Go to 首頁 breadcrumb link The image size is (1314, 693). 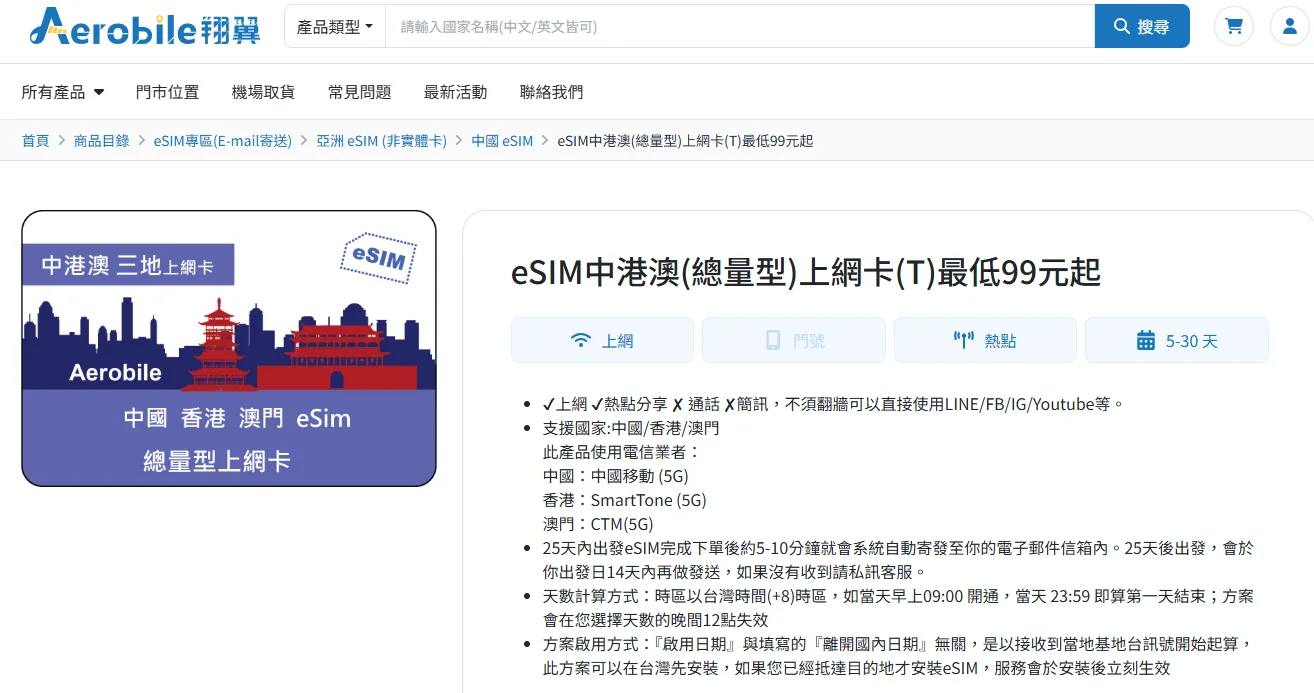point(35,141)
